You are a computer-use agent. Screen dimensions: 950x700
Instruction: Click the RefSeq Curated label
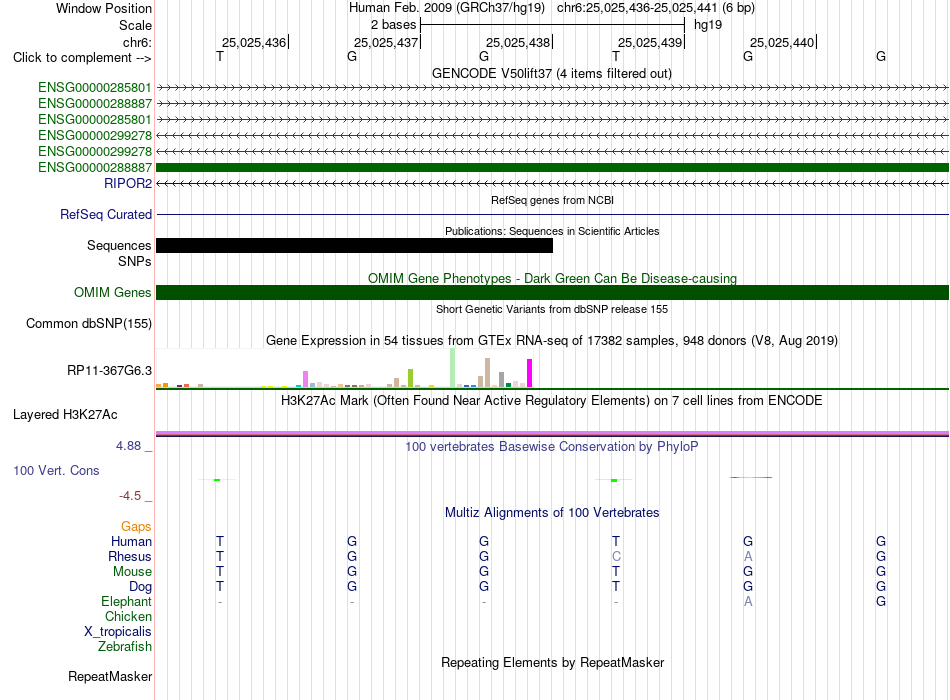point(106,215)
